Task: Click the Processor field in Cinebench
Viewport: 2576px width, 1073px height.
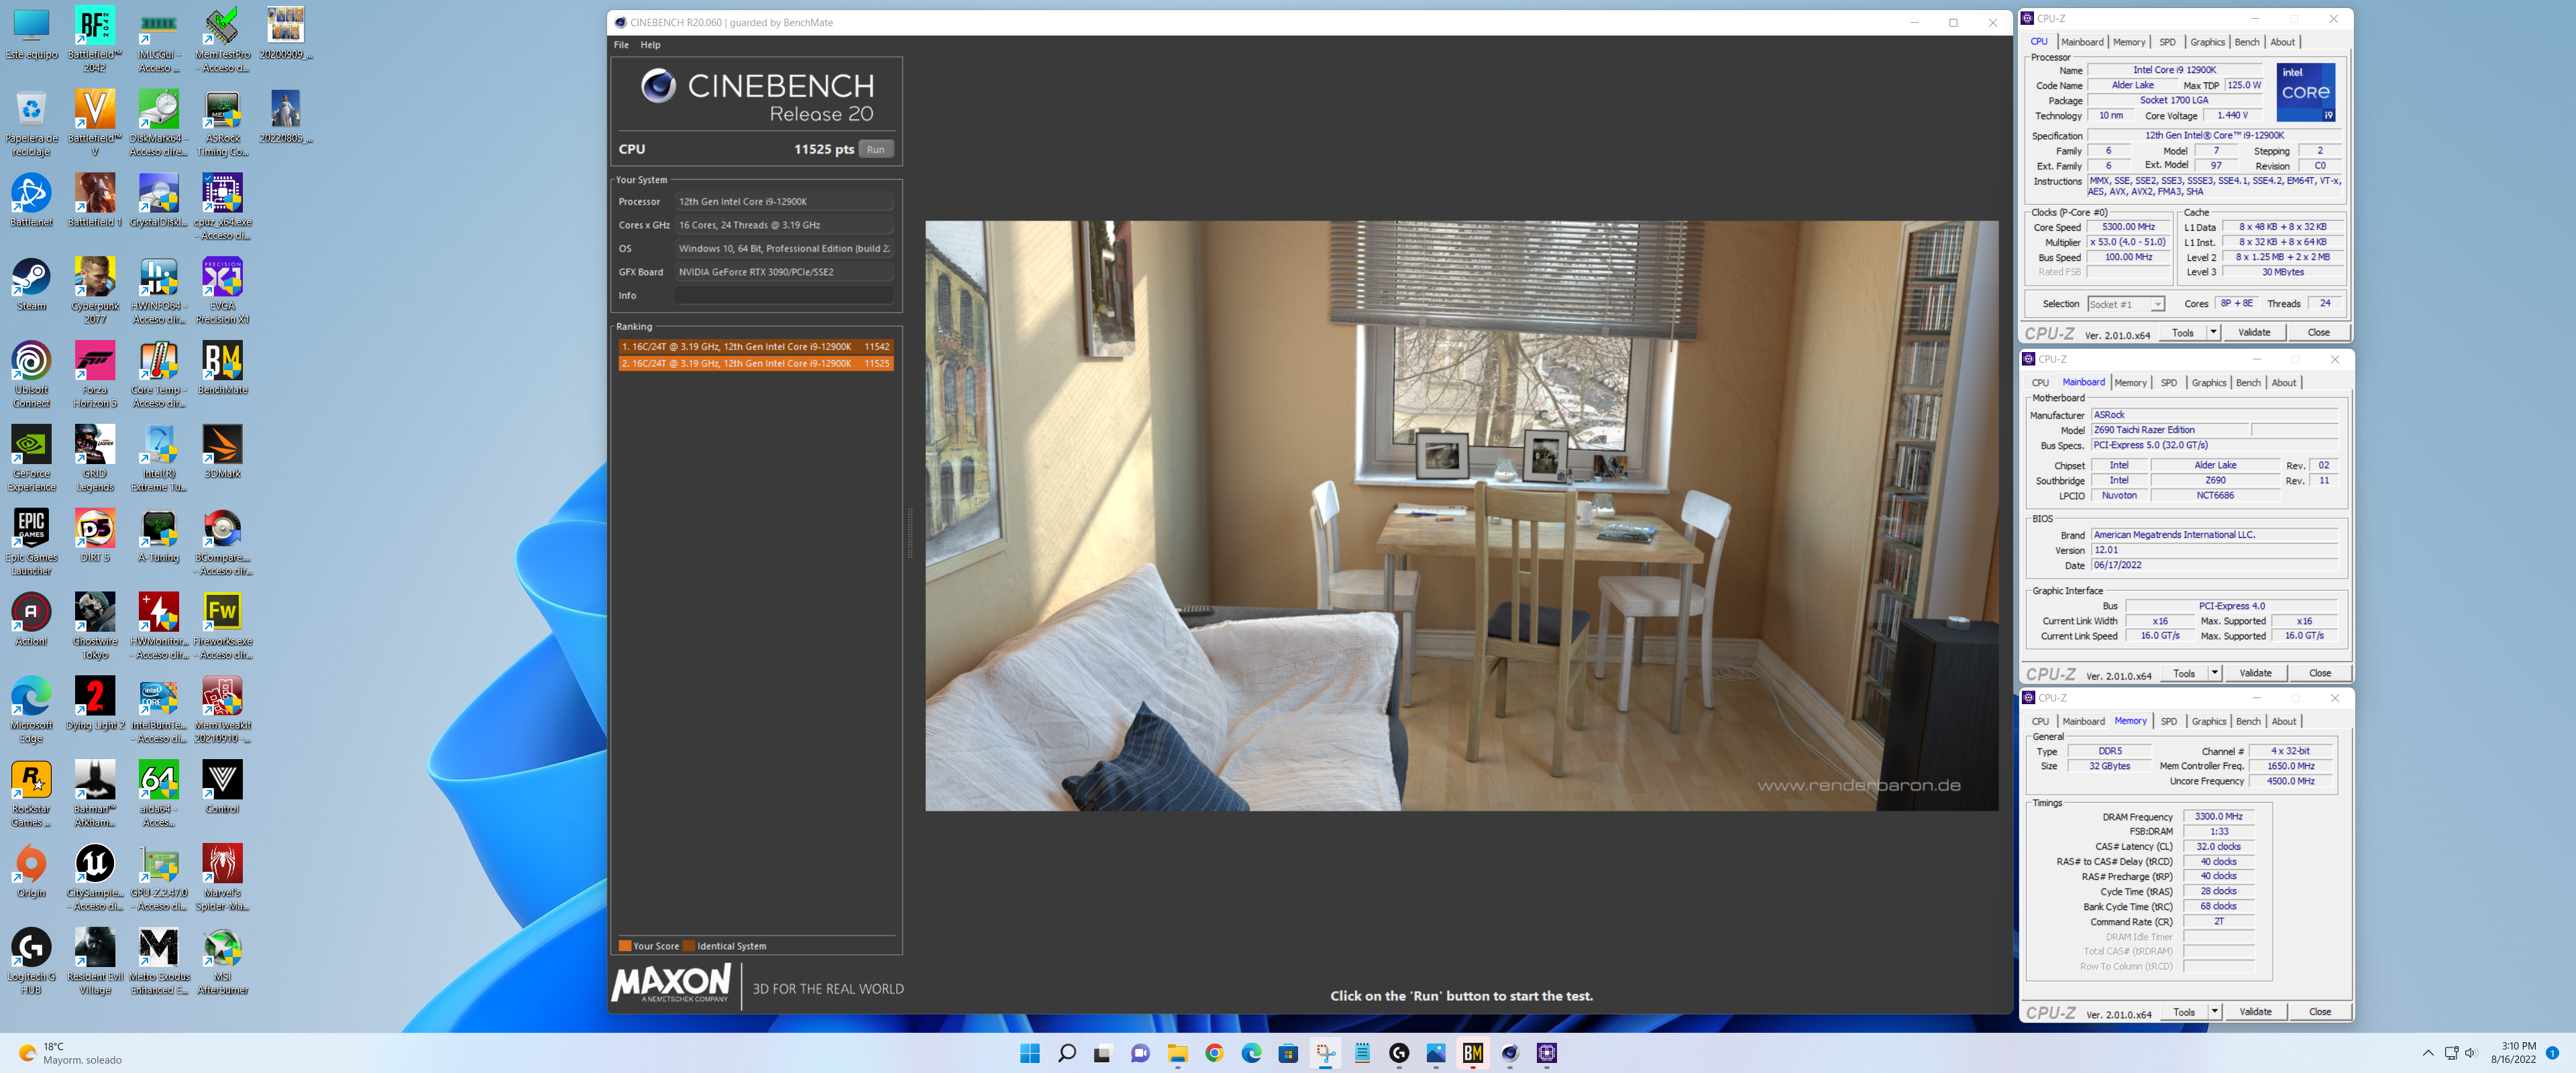Action: pos(784,201)
